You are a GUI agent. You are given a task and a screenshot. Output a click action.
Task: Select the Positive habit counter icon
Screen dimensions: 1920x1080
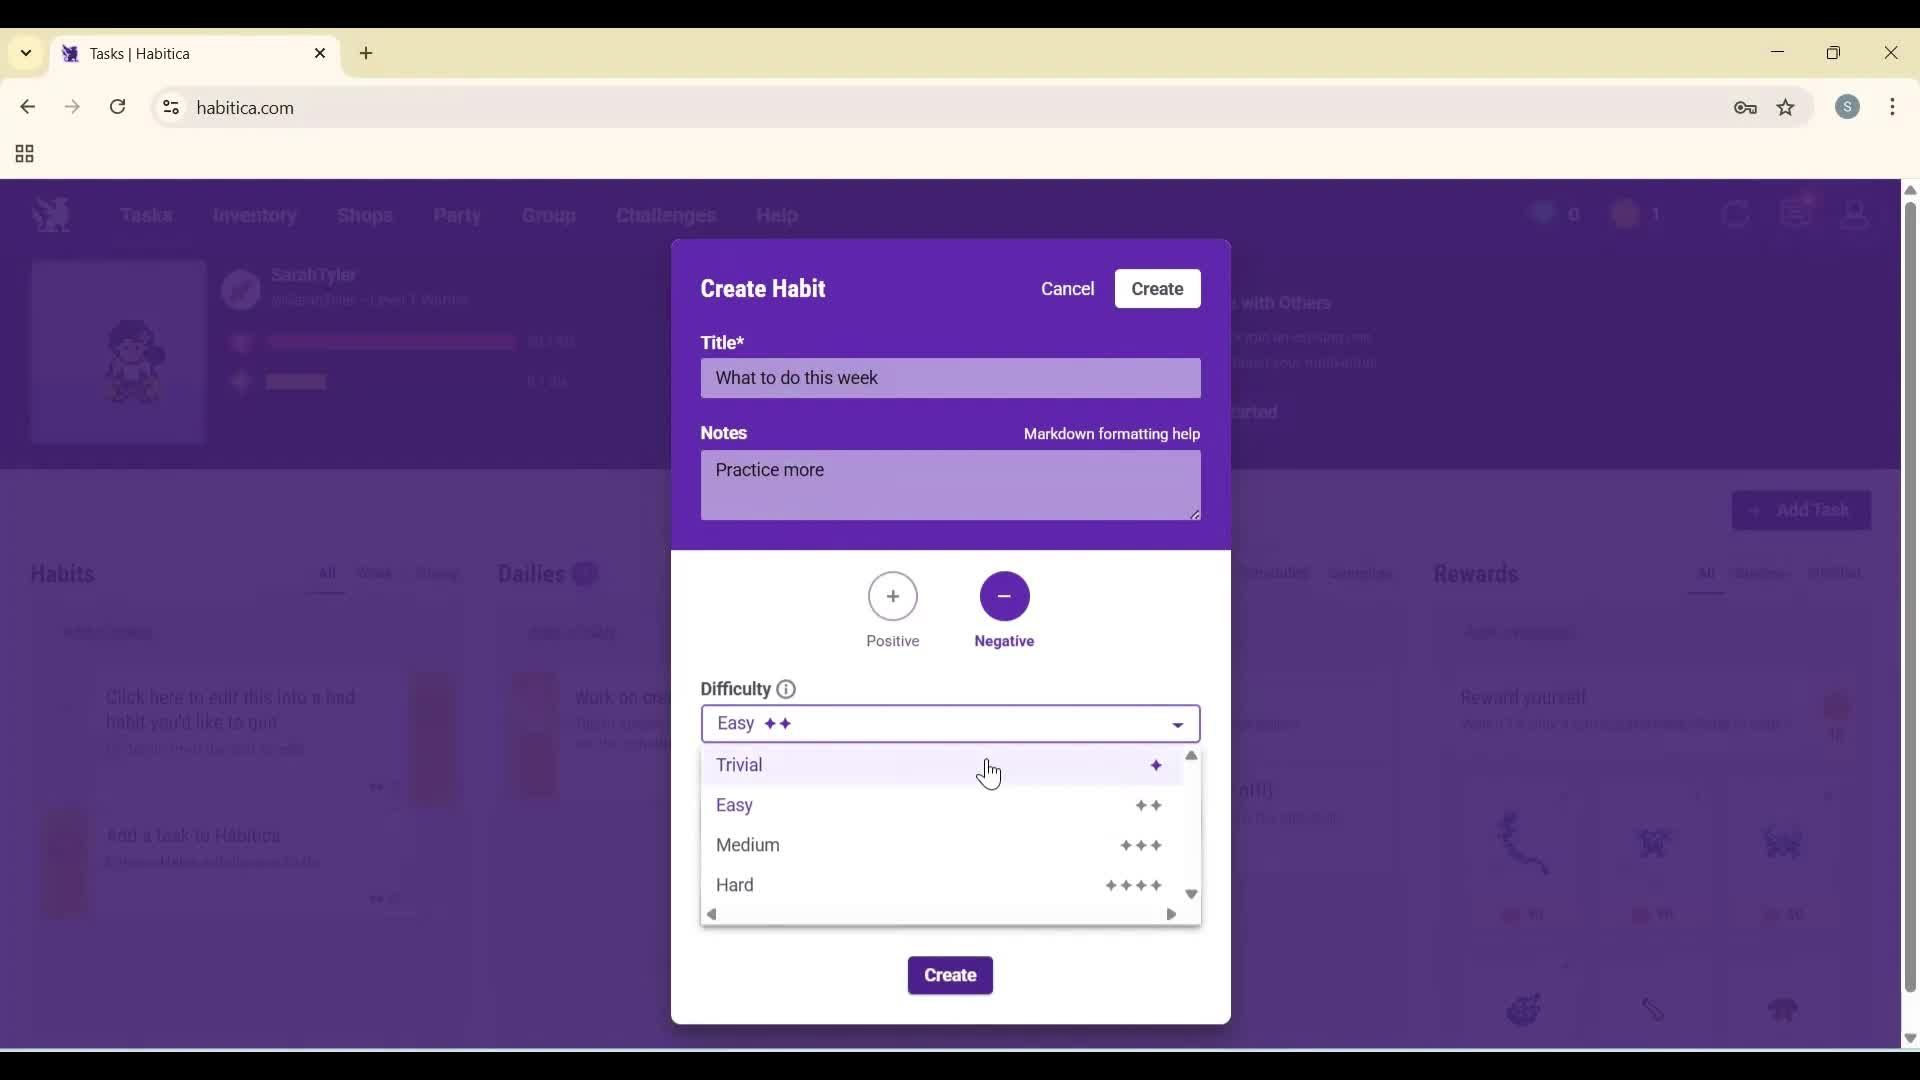tap(893, 597)
